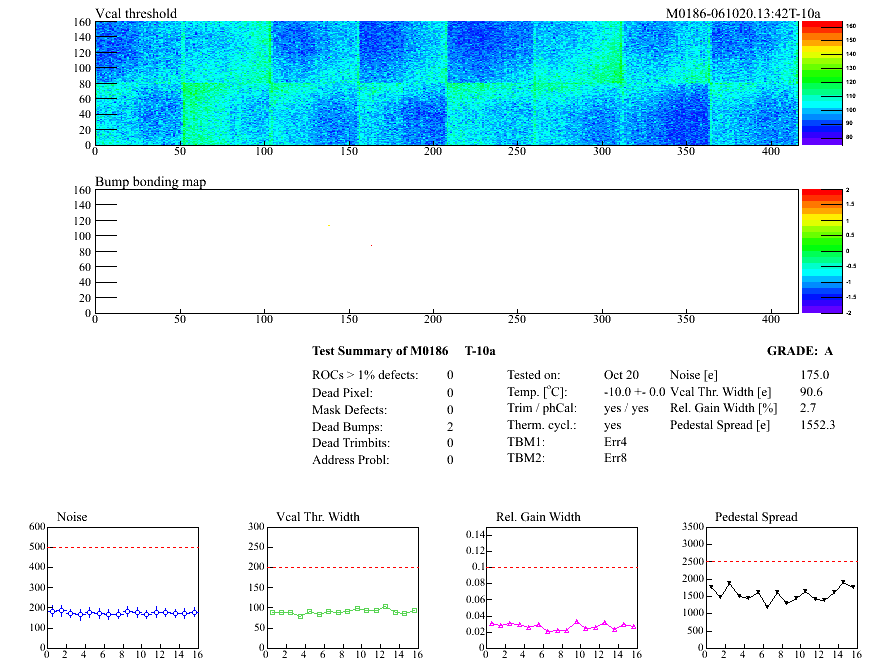Click the ROCs > 1% defects label
The width and height of the screenshot is (896, 672).
click(x=365, y=375)
